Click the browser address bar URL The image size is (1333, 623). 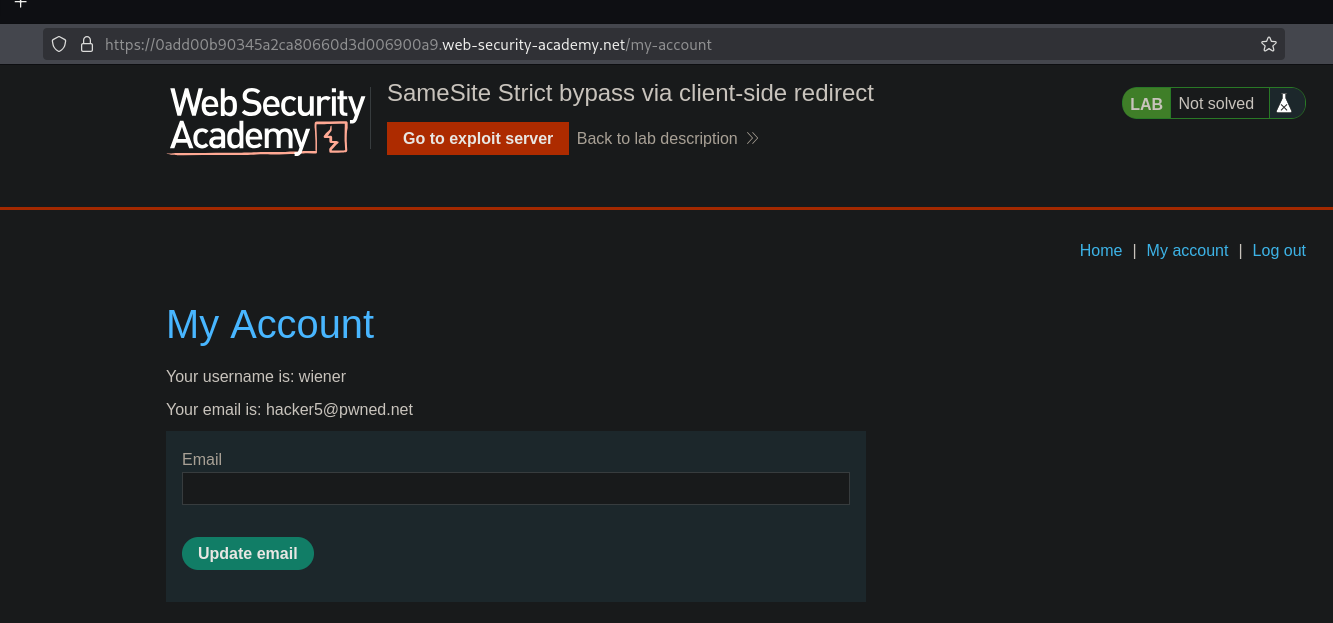(x=408, y=44)
